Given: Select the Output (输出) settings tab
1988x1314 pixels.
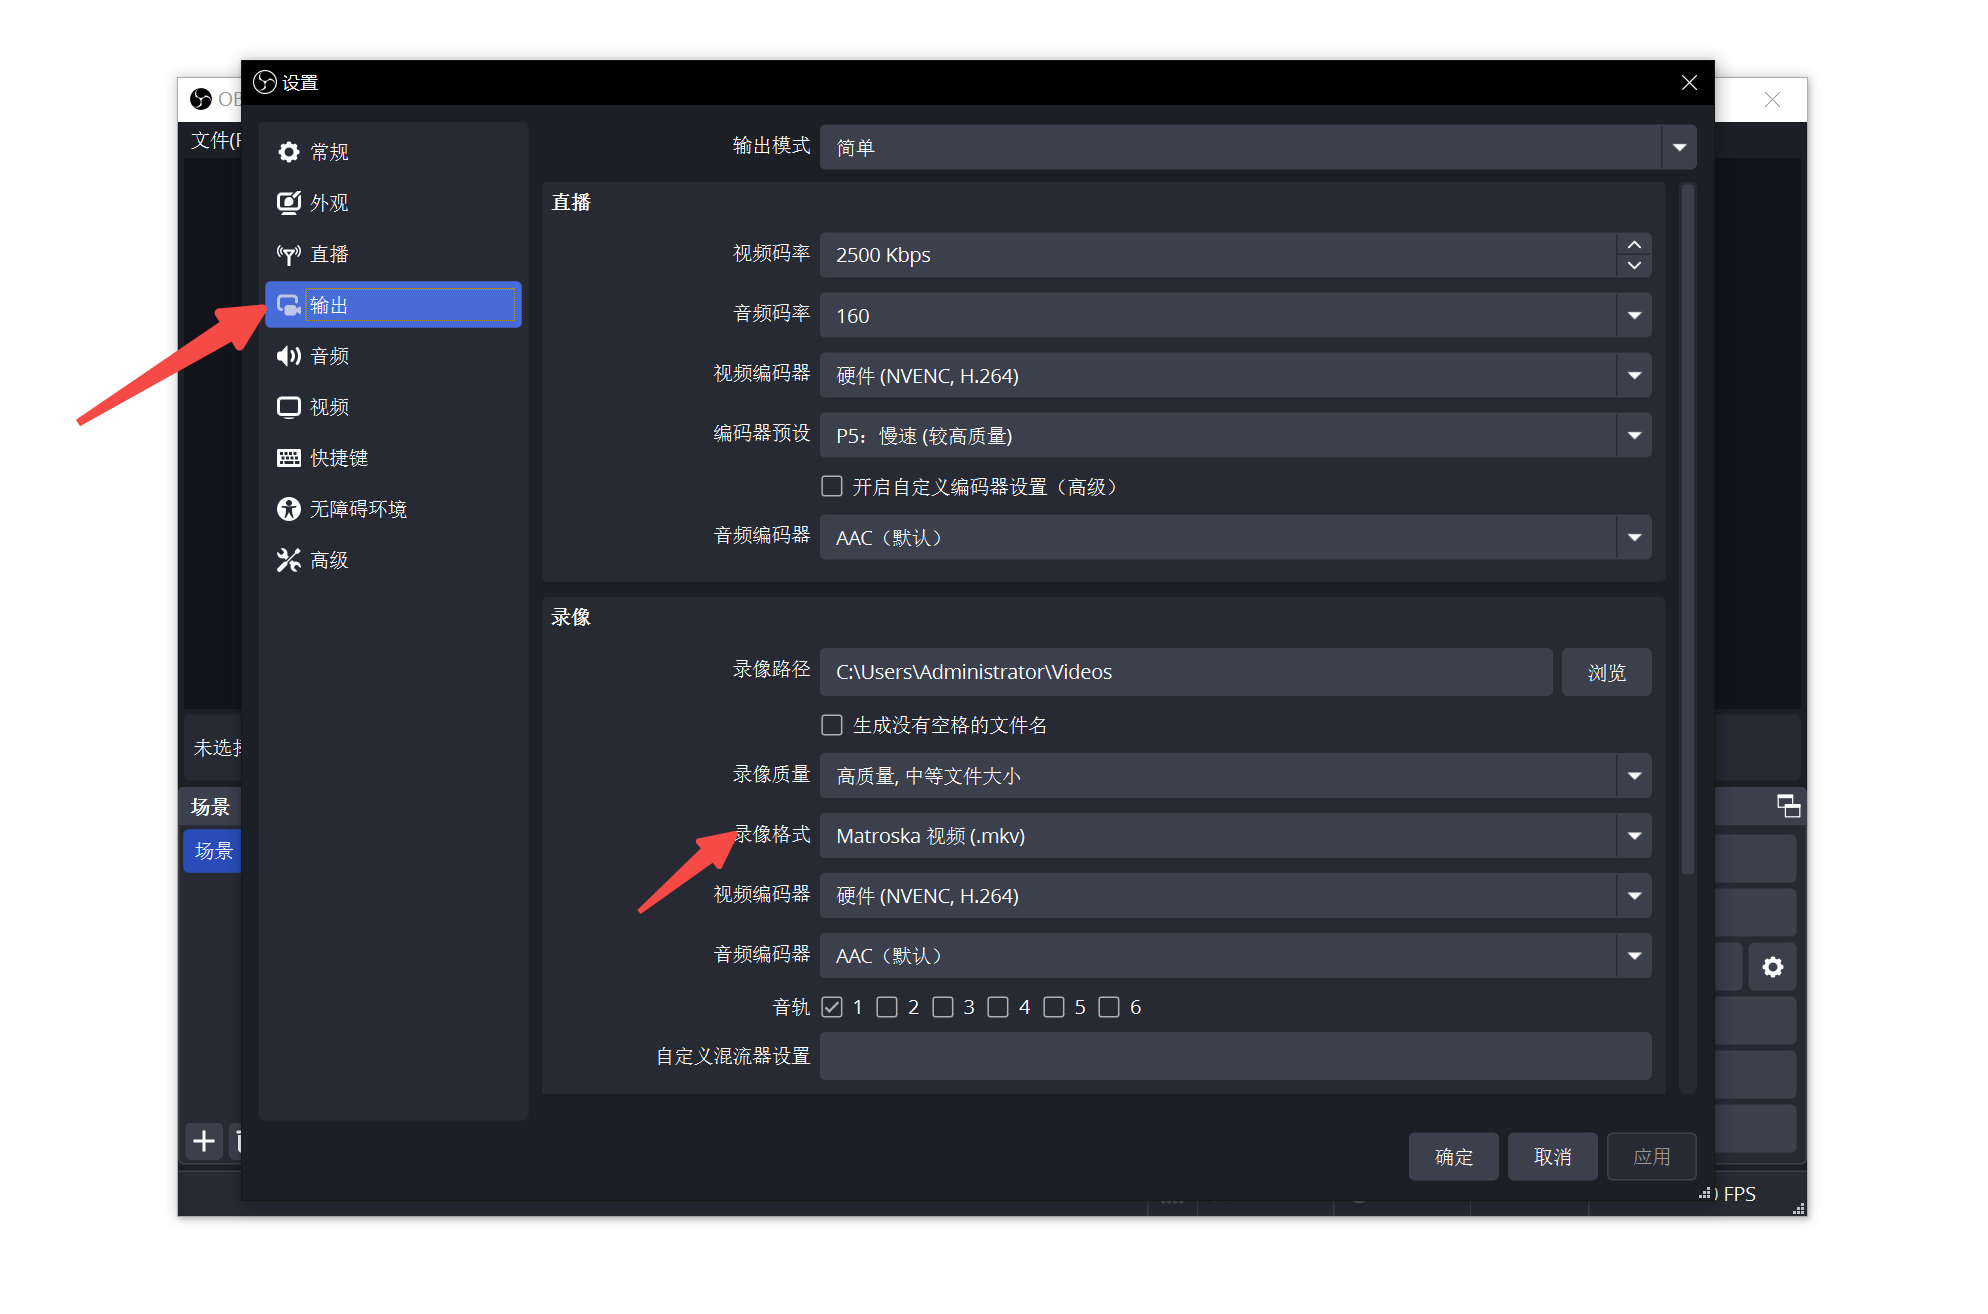Looking at the screenshot, I should point(393,305).
